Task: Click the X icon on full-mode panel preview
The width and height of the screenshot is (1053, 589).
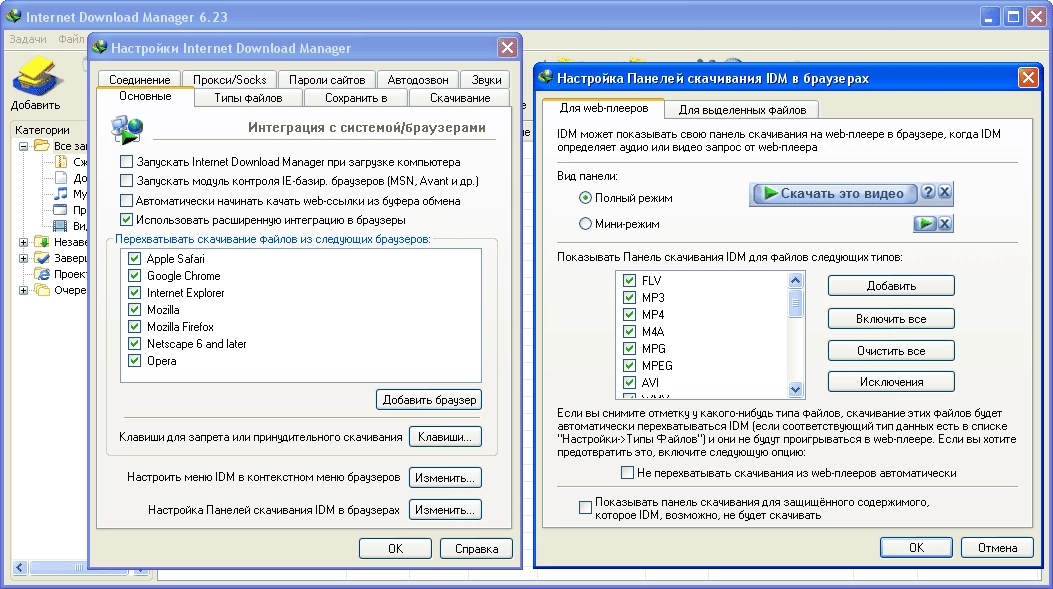Action: (944, 193)
